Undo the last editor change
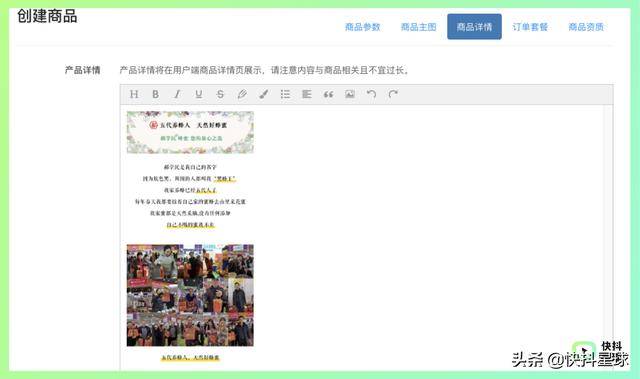640x379 pixels. pyautogui.click(x=371, y=94)
